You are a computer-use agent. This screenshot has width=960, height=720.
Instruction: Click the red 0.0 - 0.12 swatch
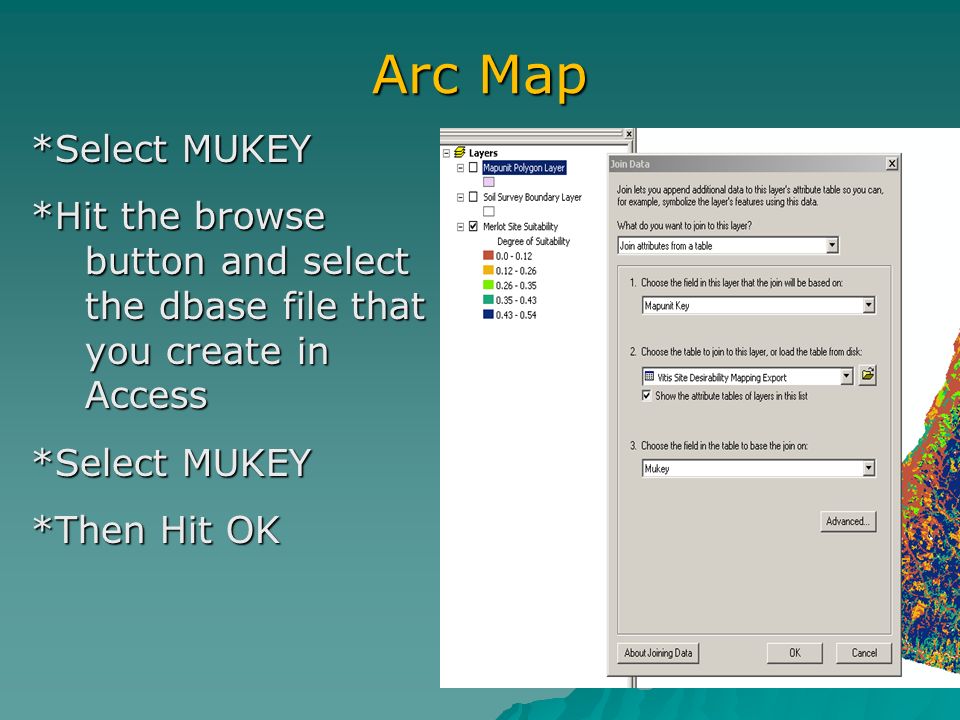click(488, 255)
